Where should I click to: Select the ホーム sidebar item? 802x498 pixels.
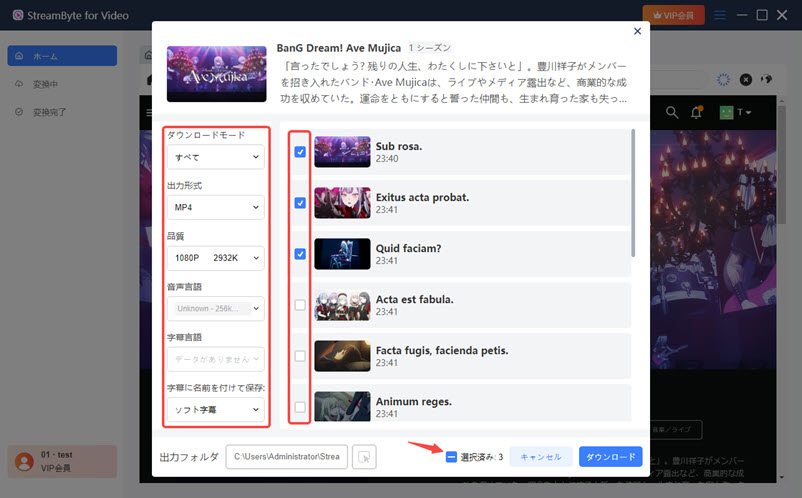(62, 56)
